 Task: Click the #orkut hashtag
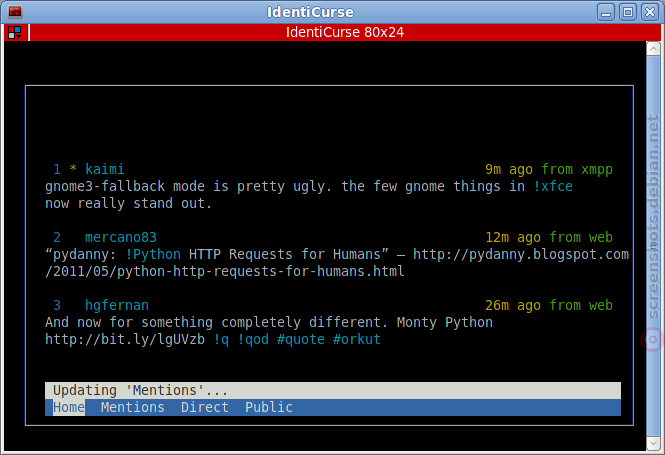[x=357, y=339]
